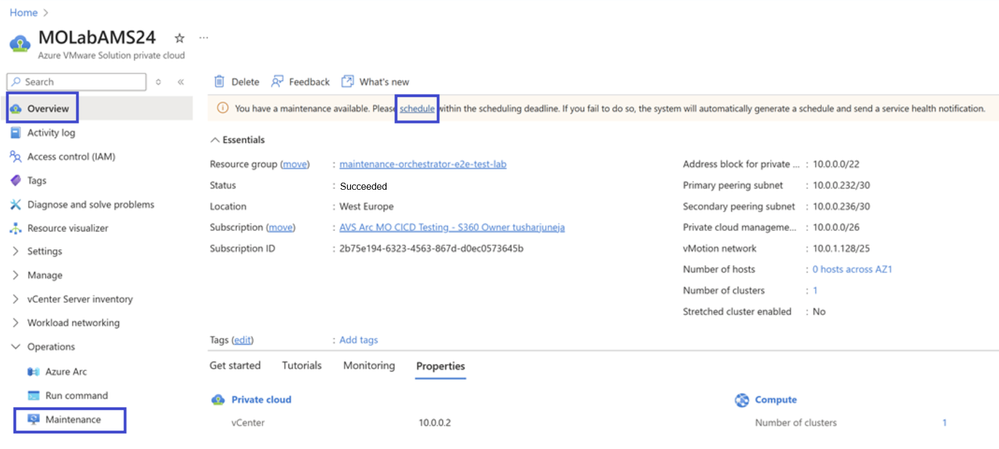Click the Run command icon
Viewport: 999px width, 449px height.
click(x=34, y=396)
